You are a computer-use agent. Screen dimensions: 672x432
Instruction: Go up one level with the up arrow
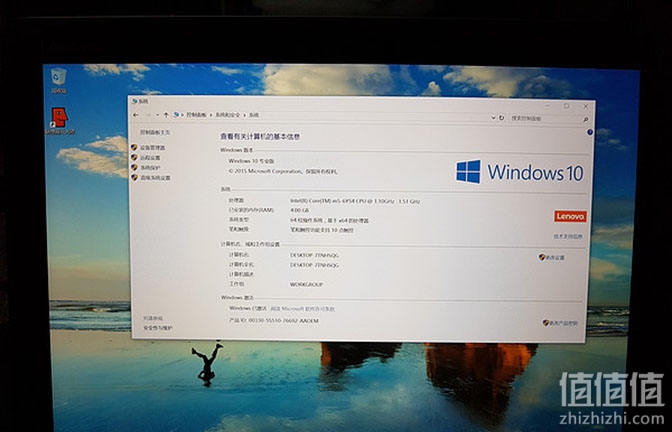166,115
